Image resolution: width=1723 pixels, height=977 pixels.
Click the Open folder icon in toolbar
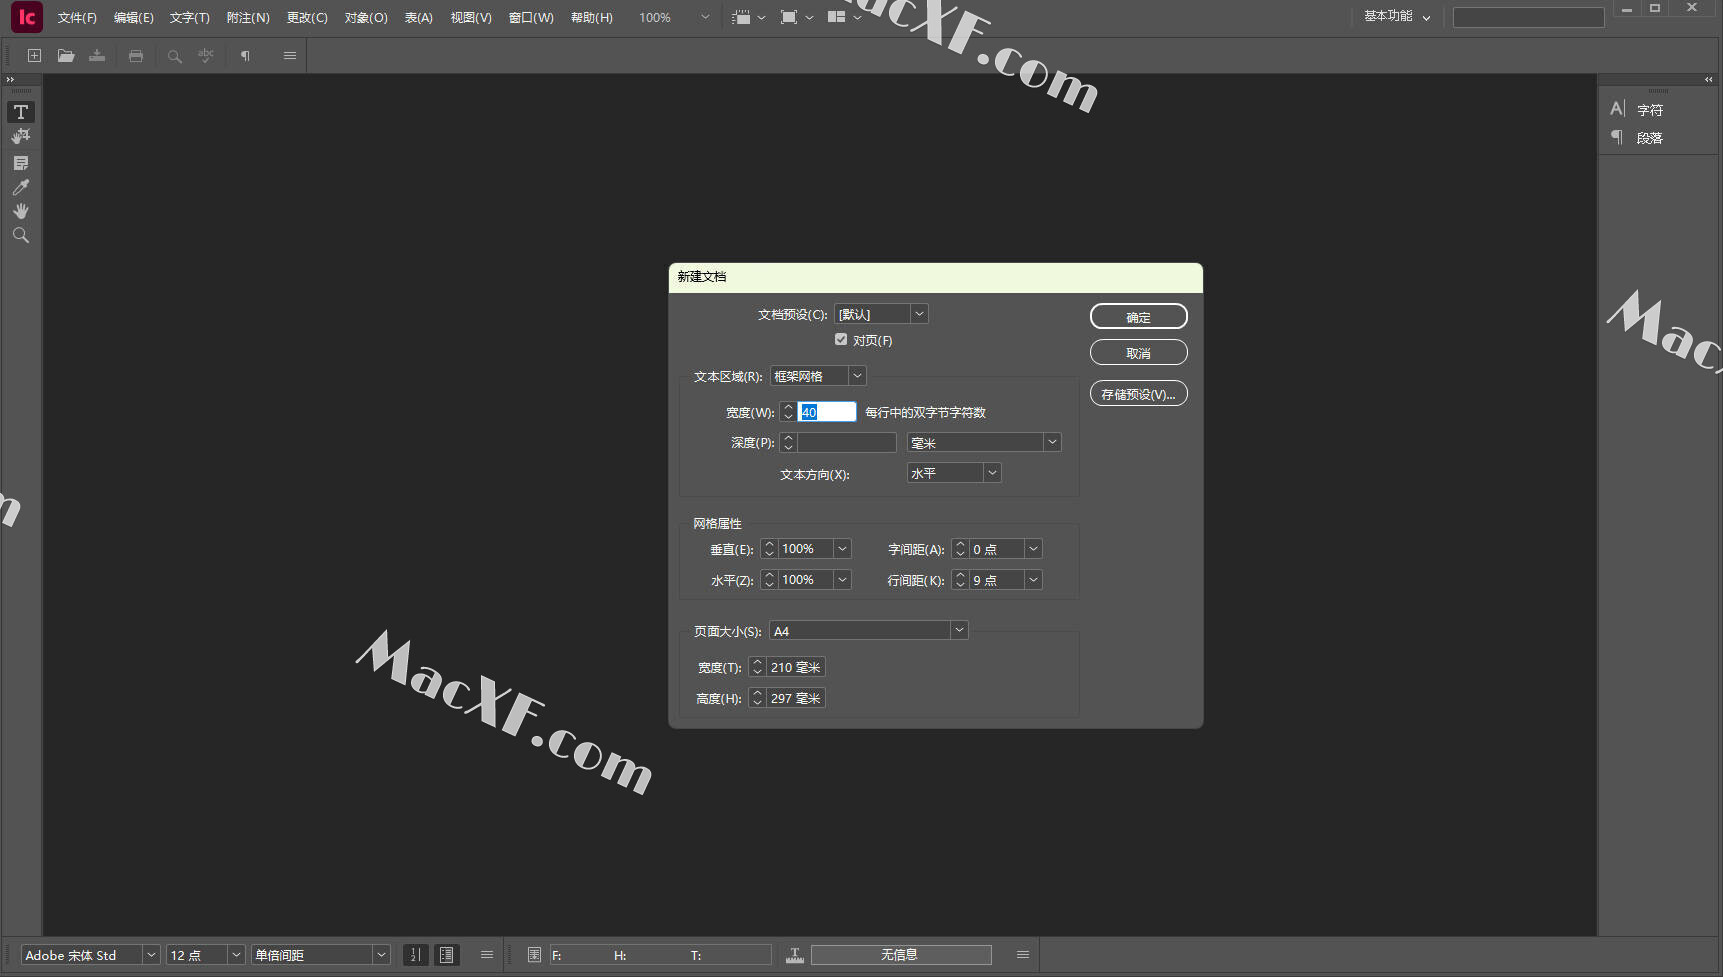66,56
